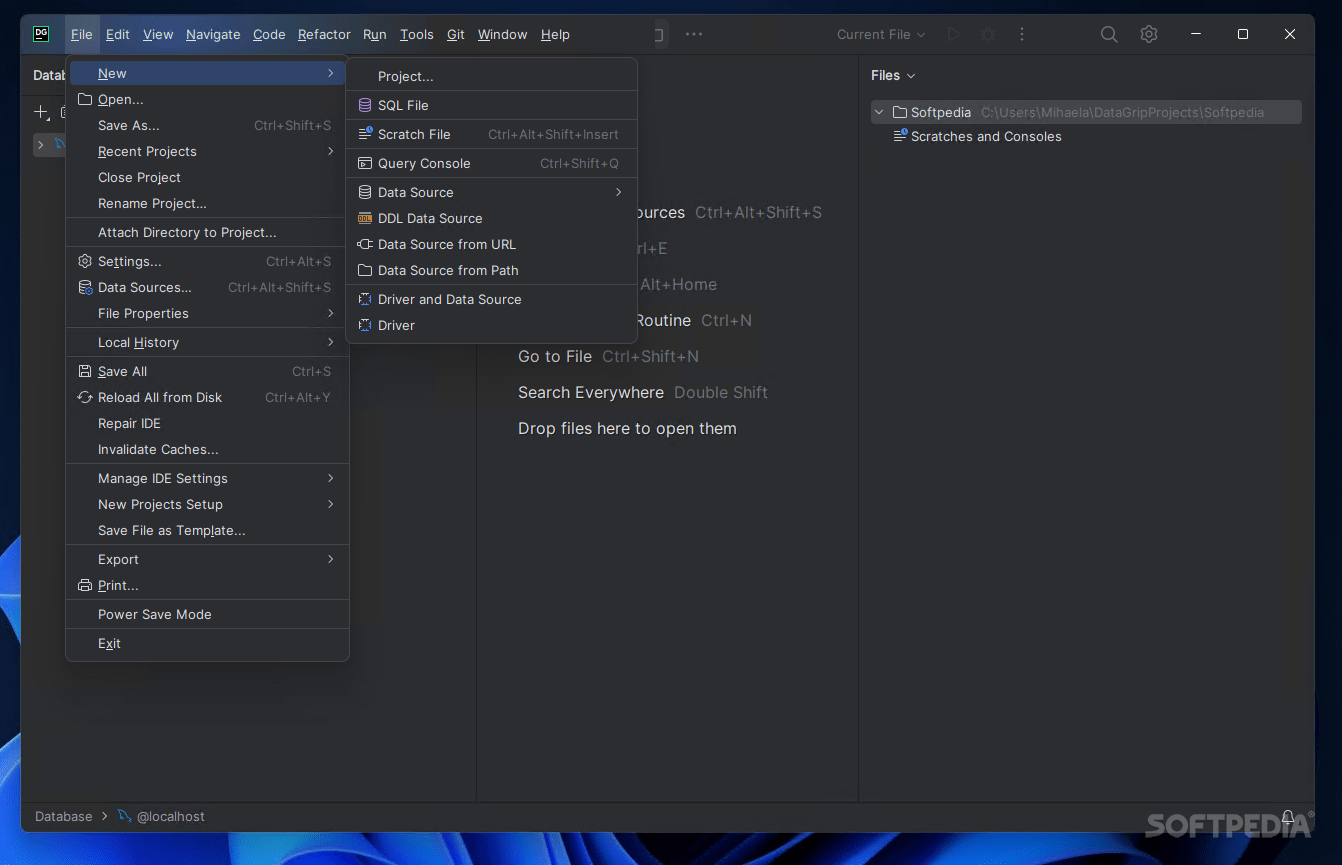Click the Data Source from URL icon
This screenshot has width=1342, height=865.
point(365,244)
